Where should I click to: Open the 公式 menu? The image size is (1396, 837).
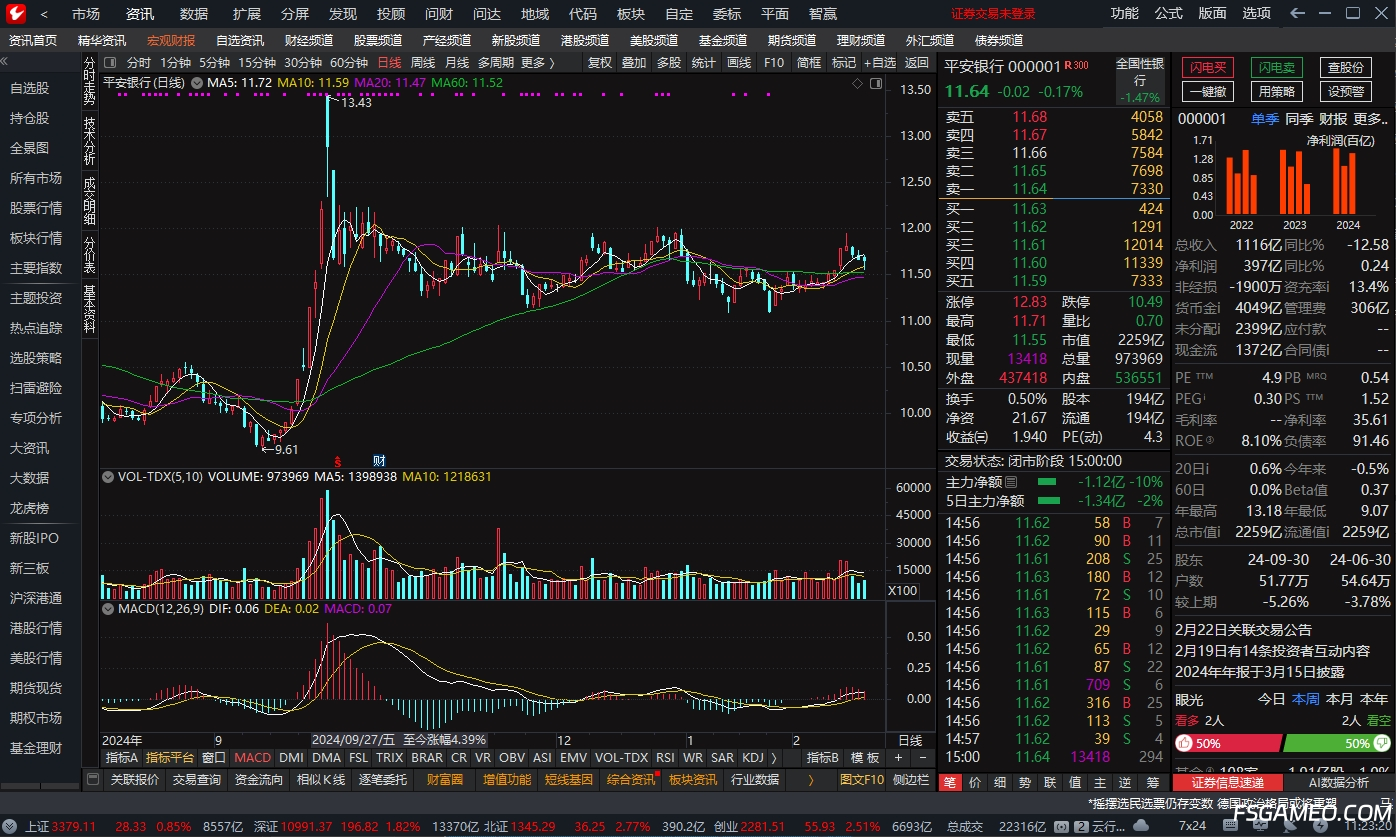1168,14
